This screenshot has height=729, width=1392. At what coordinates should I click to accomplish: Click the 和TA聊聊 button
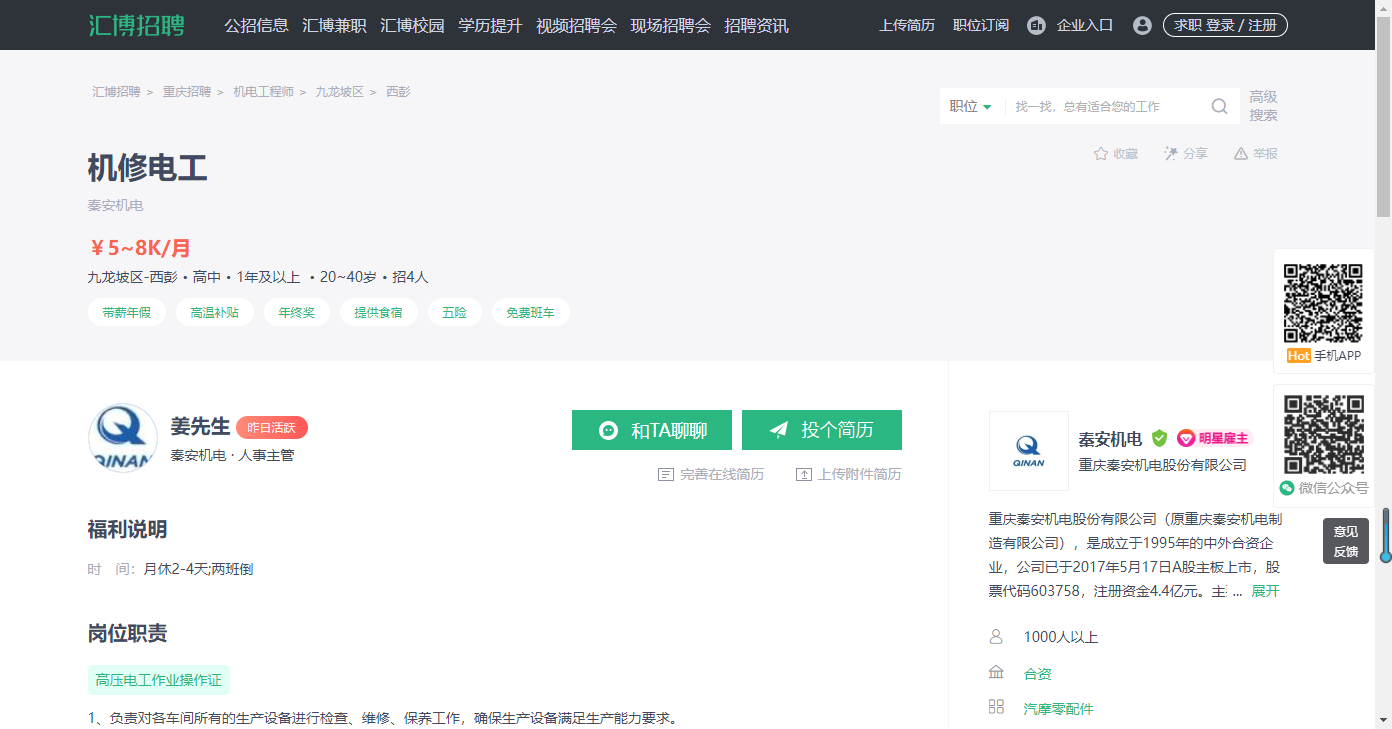(x=652, y=430)
